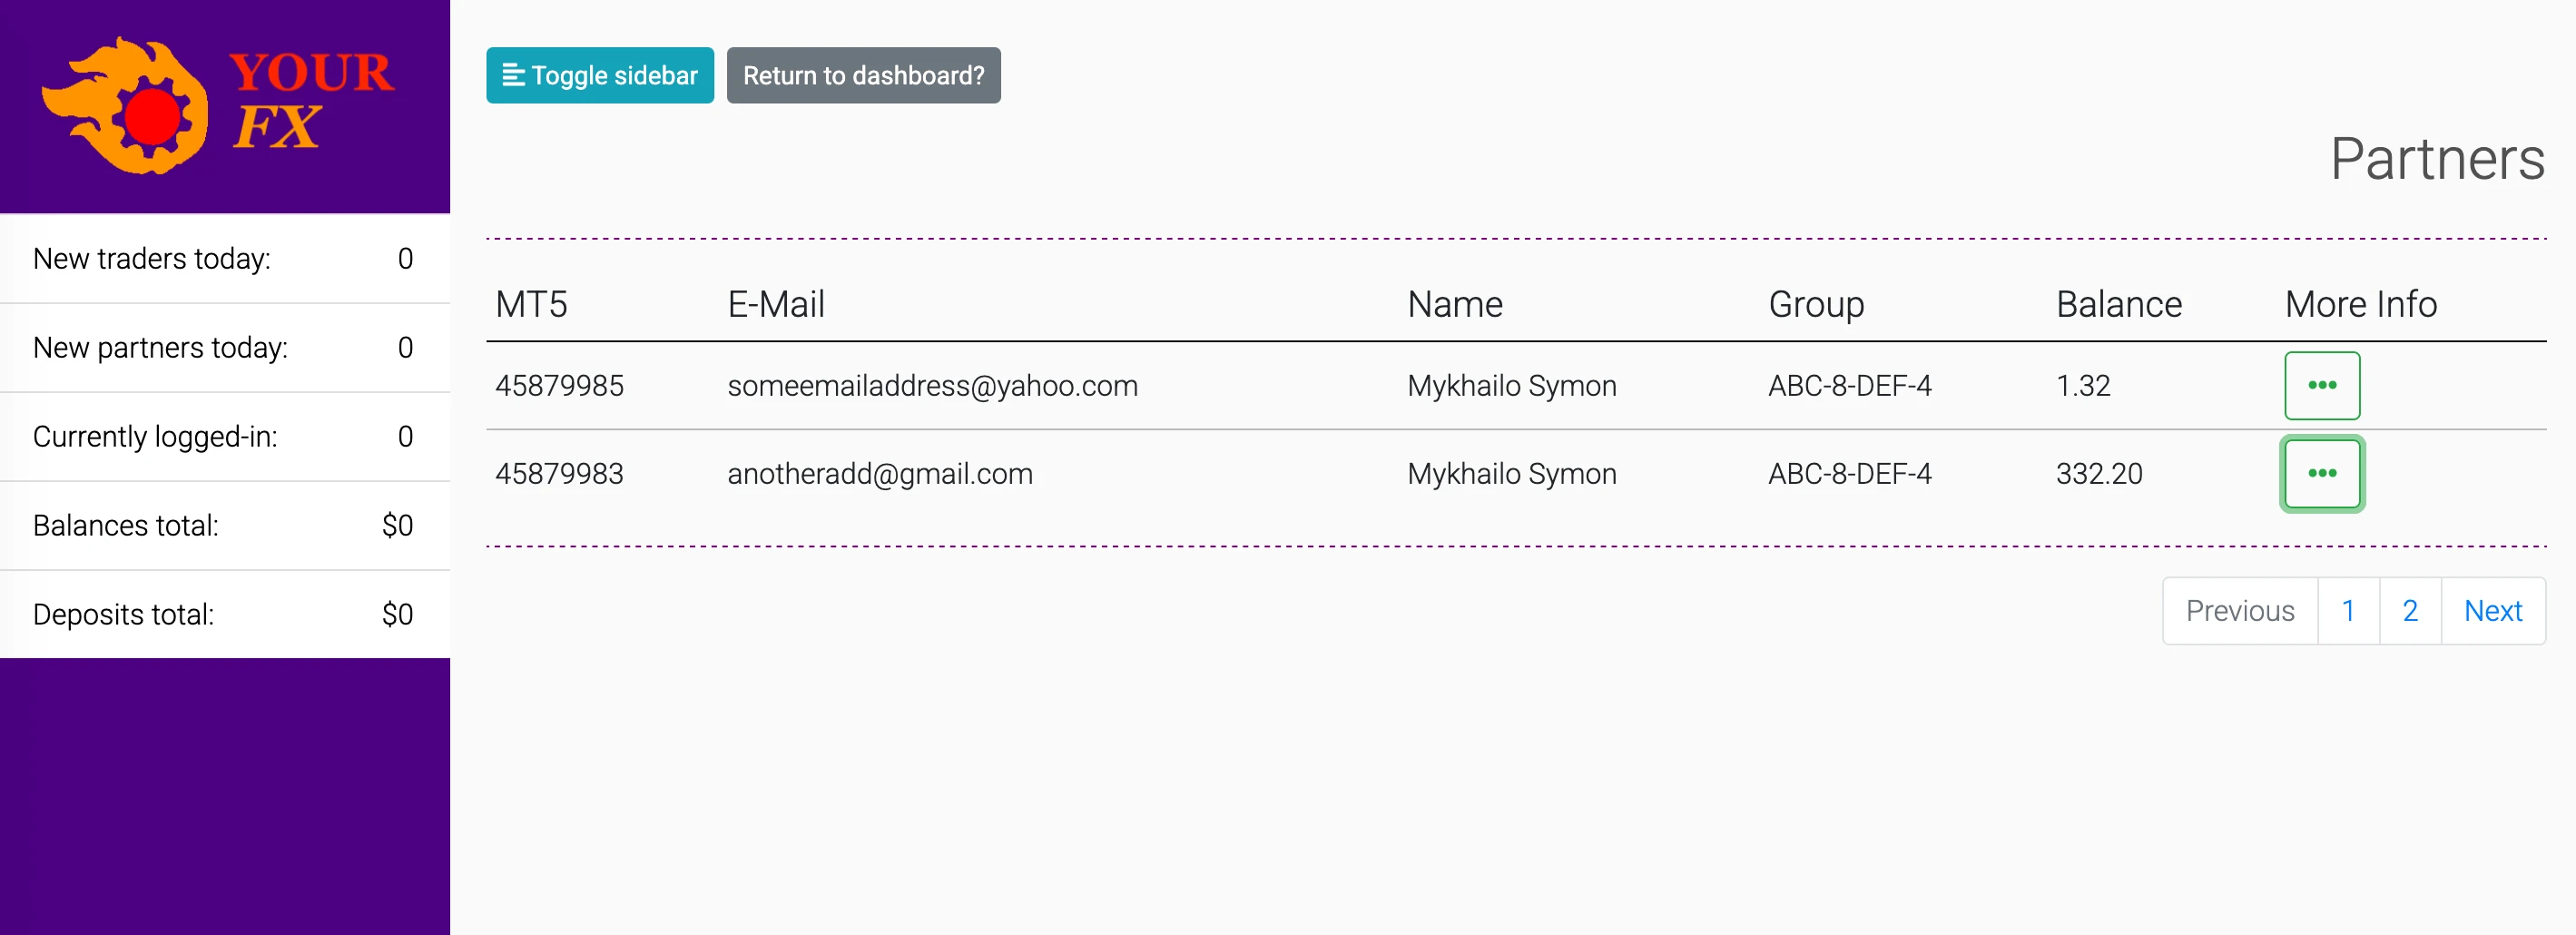Click the MT5 column header
The image size is (2576, 935).
[531, 304]
